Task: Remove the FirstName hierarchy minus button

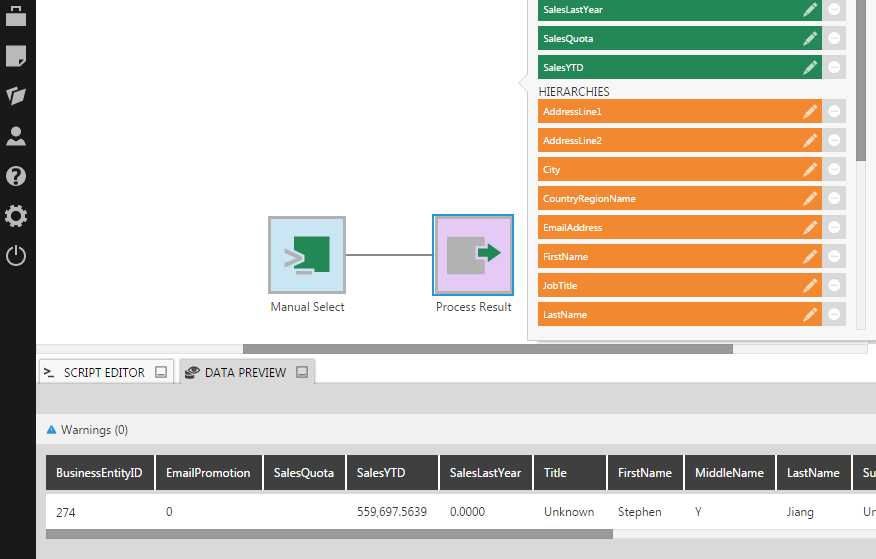Action: (834, 256)
